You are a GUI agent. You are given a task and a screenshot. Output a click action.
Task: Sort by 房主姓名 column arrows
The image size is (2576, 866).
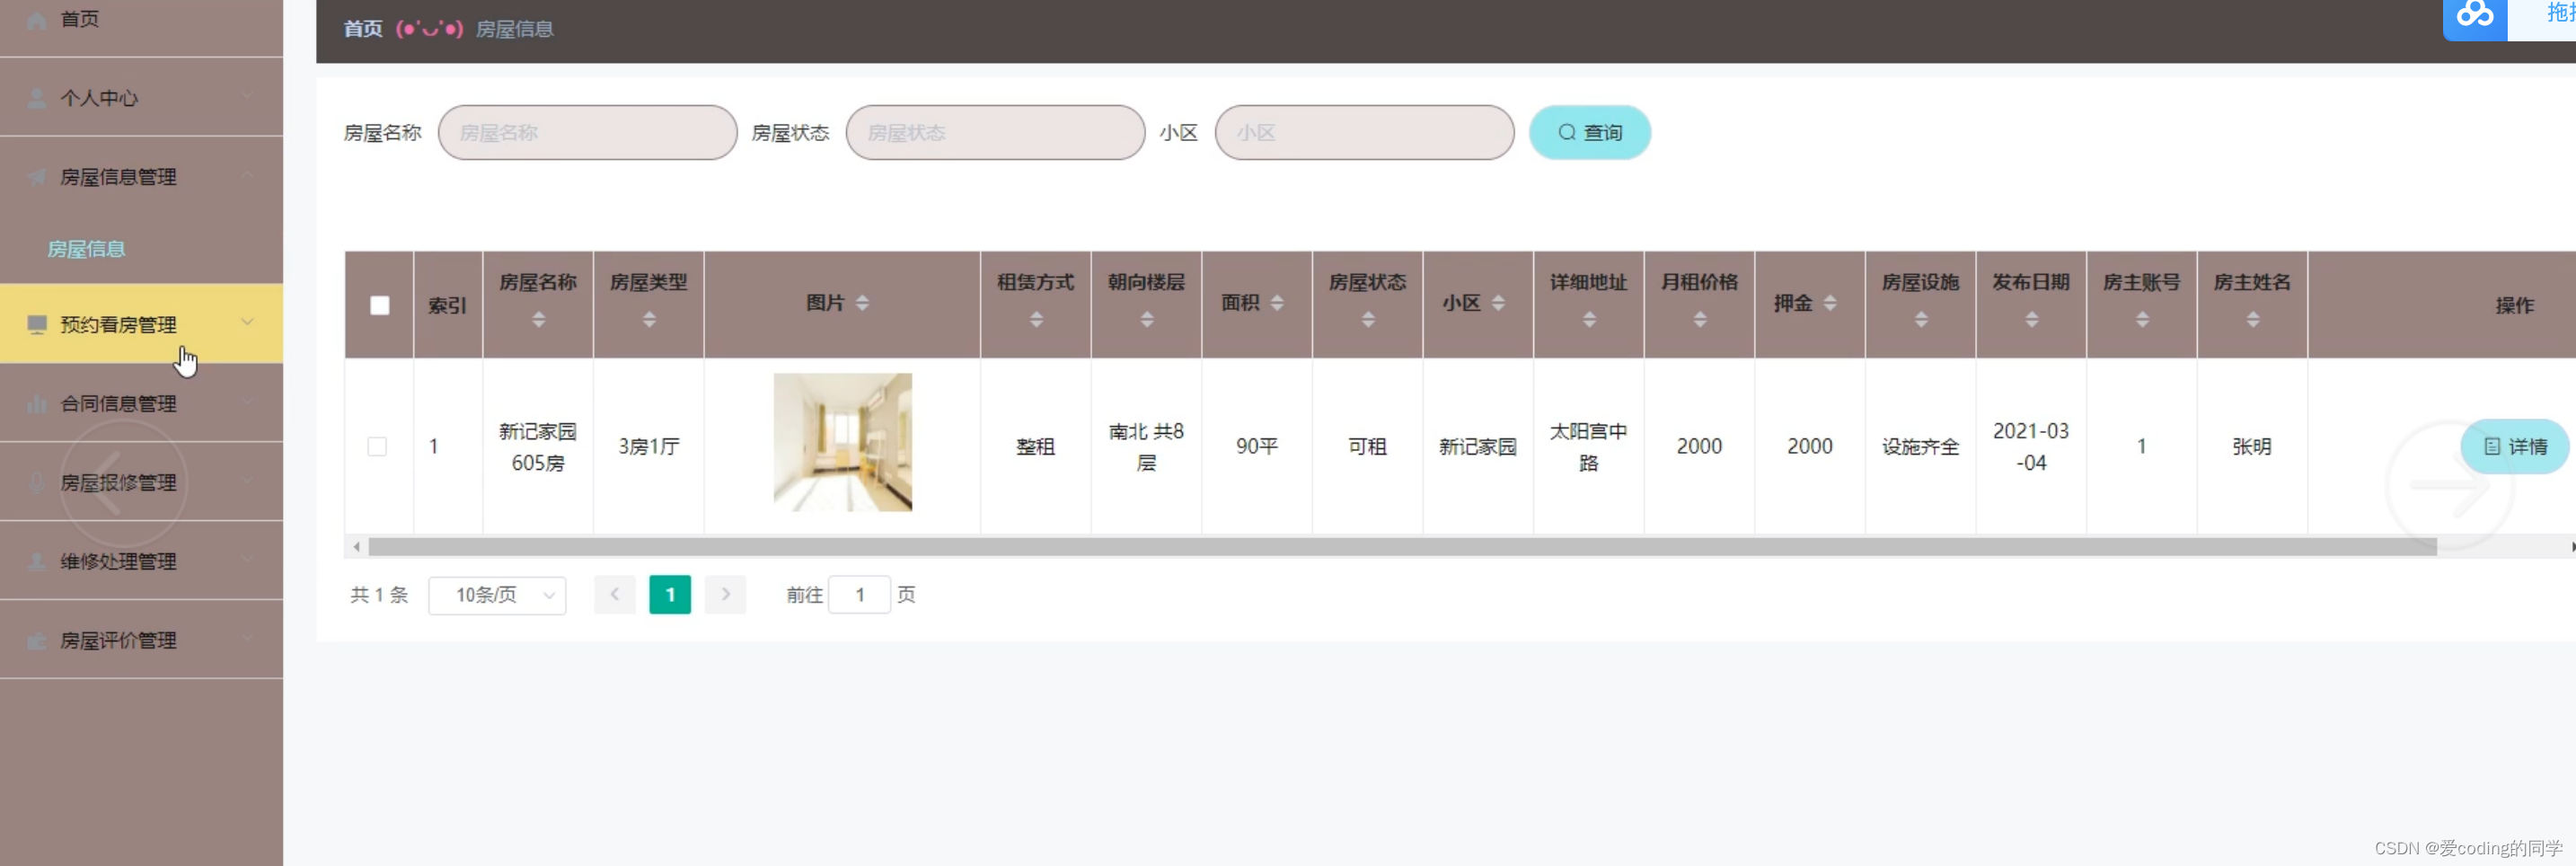2253,319
